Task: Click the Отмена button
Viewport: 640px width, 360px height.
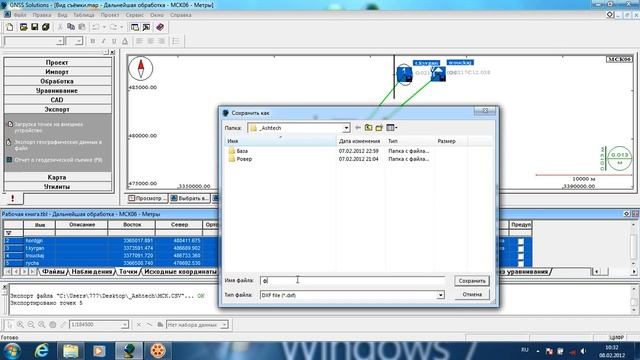Action: pos(472,294)
